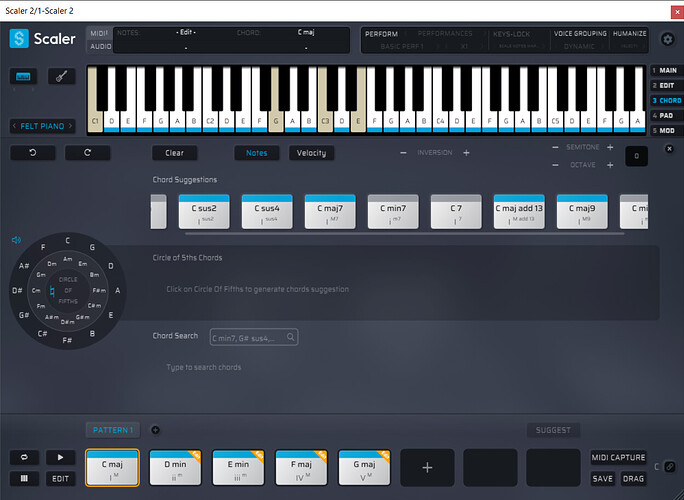The height and width of the screenshot is (500, 684).
Task: Click Am on the circle of fifths
Action: (68, 259)
